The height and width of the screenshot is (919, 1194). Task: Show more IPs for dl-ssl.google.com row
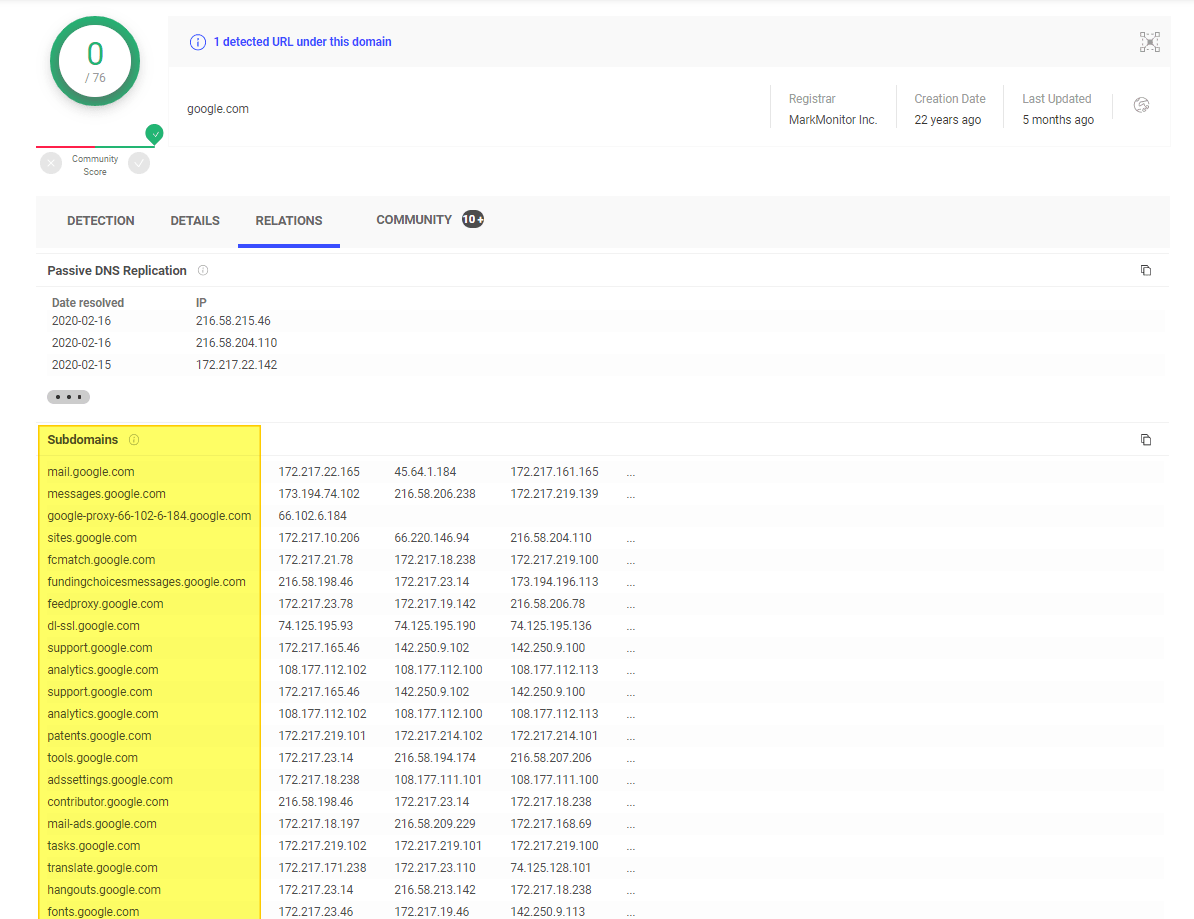631,627
